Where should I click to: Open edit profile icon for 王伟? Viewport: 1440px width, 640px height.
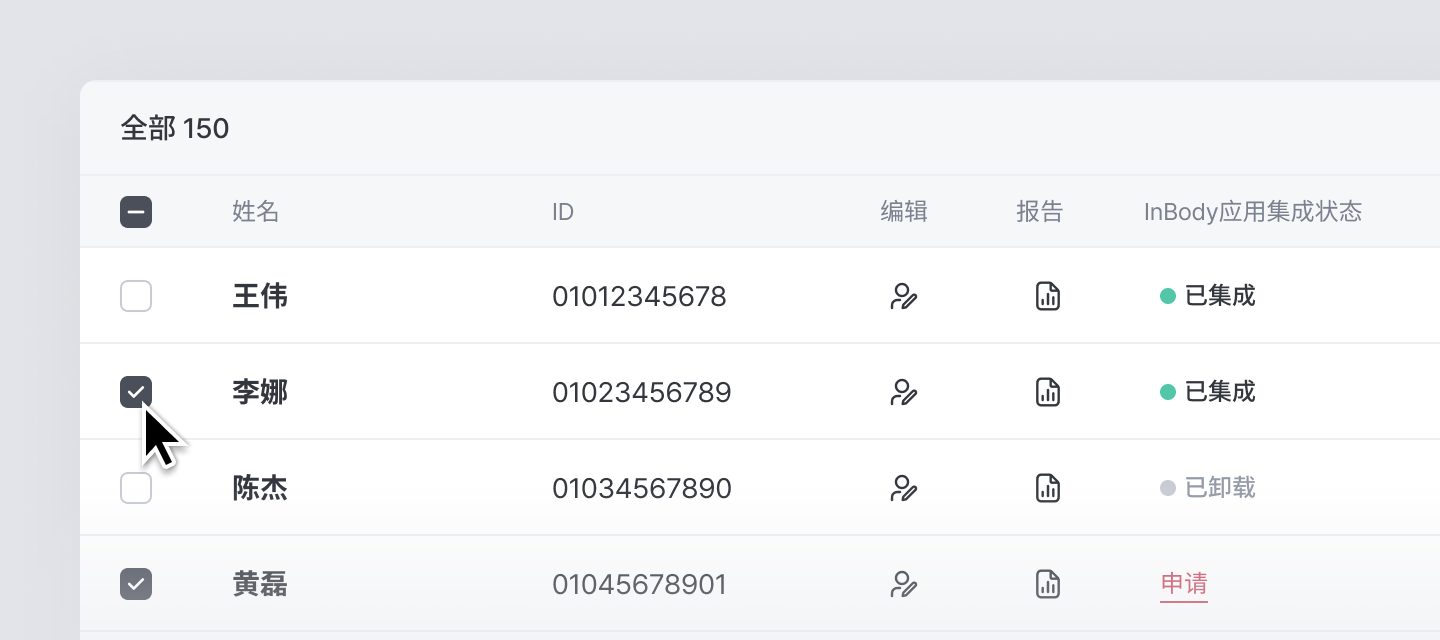coord(904,296)
